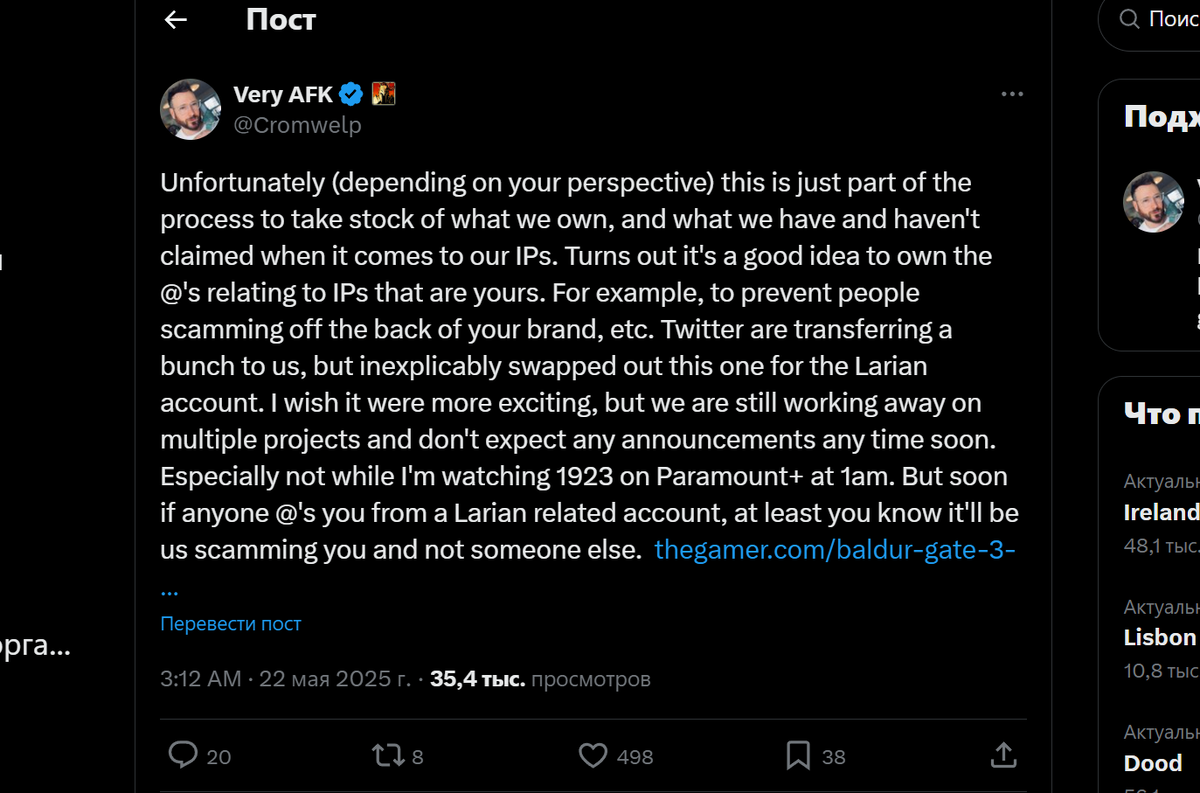The width and height of the screenshot is (1200, 793).
Task: Click the affiliate badge beside Very AFK
Action: [x=384, y=94]
